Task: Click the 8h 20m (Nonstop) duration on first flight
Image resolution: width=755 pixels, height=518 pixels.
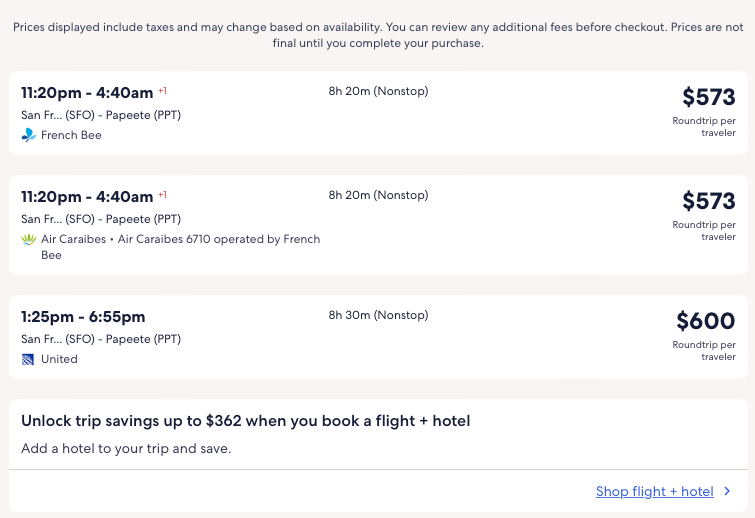Action: [378, 91]
